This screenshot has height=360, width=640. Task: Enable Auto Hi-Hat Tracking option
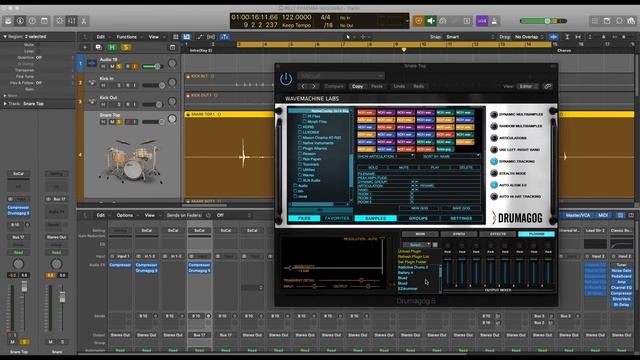pyautogui.click(x=494, y=197)
